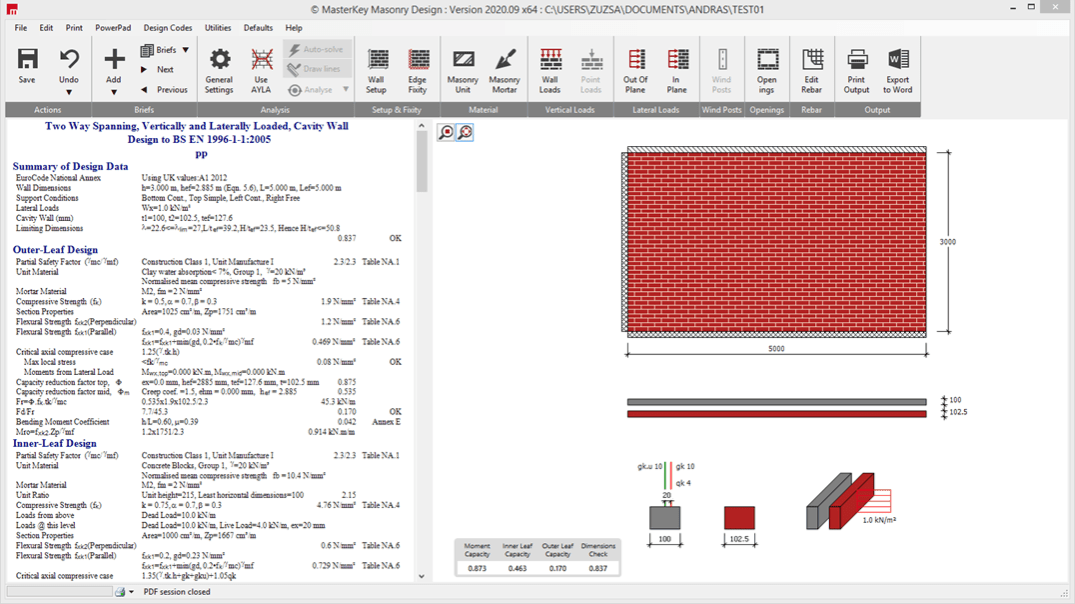
Task: Click the red 102.5 brick section
Action: 739,518
